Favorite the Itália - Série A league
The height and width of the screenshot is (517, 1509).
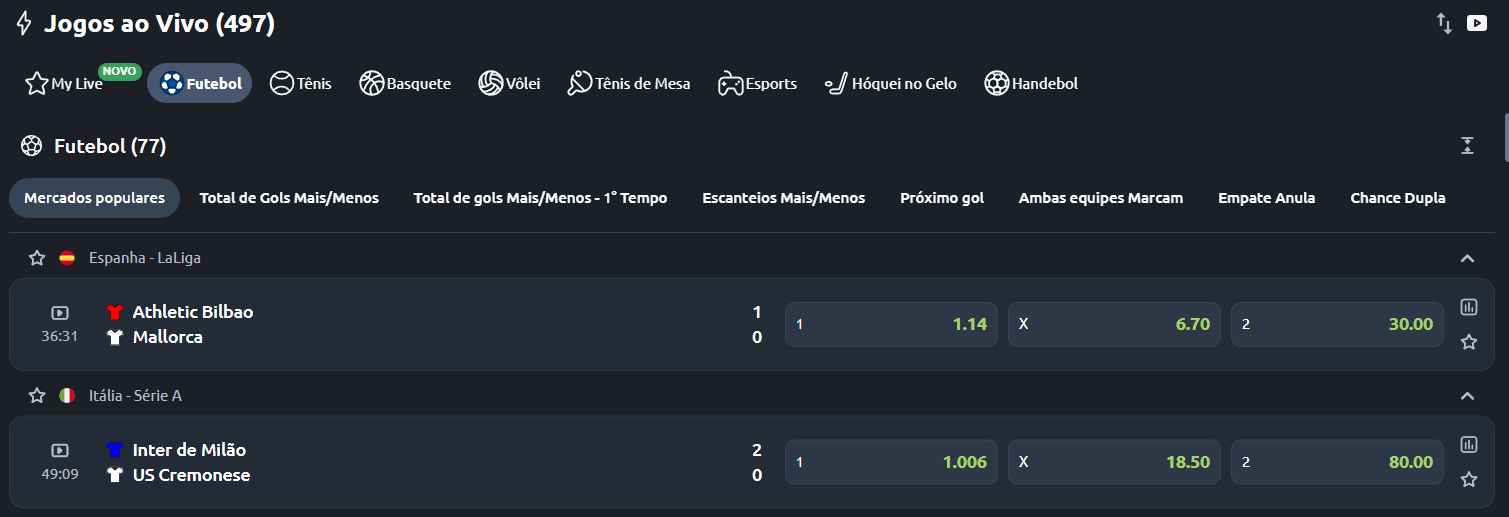click(x=37, y=396)
